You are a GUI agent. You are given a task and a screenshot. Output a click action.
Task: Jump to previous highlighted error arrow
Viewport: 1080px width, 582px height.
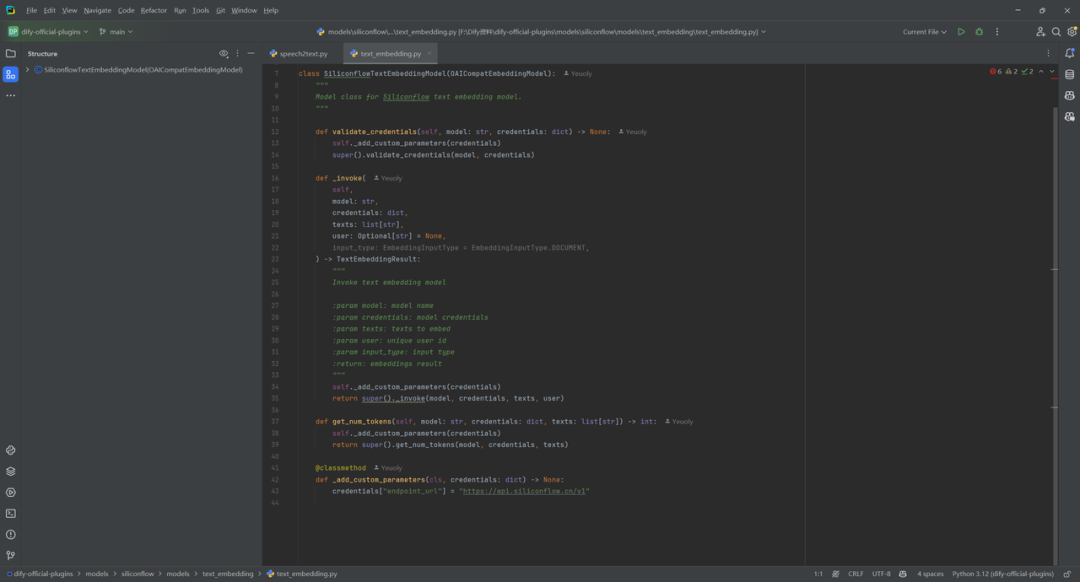pos(1041,72)
